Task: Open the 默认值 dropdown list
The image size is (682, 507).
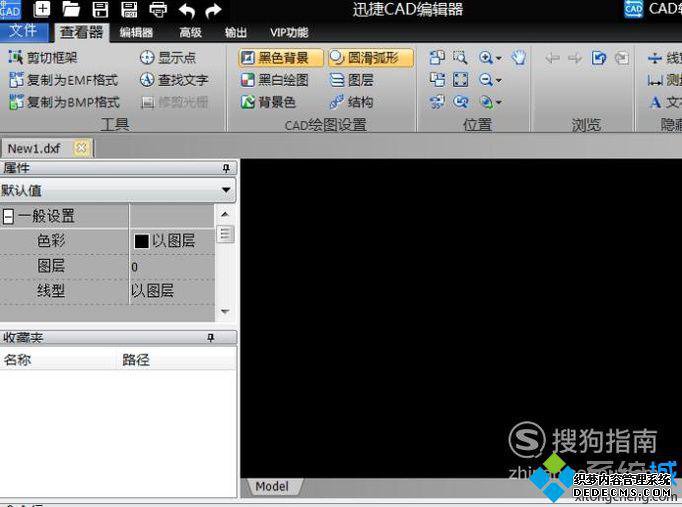Action: (x=226, y=190)
